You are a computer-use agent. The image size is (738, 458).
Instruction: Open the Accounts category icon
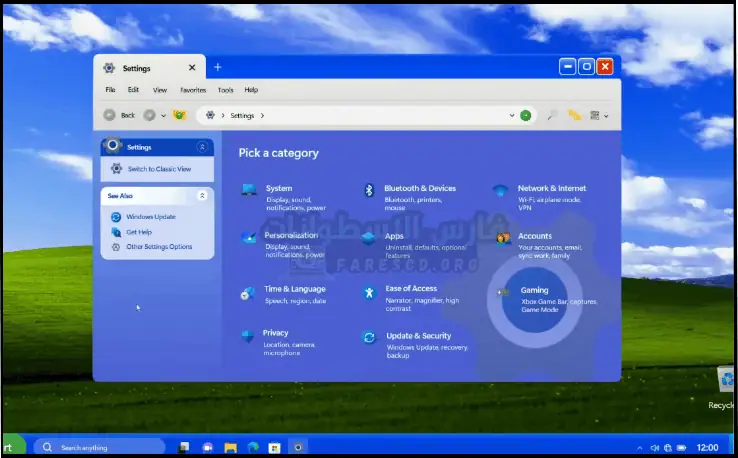[x=503, y=238]
